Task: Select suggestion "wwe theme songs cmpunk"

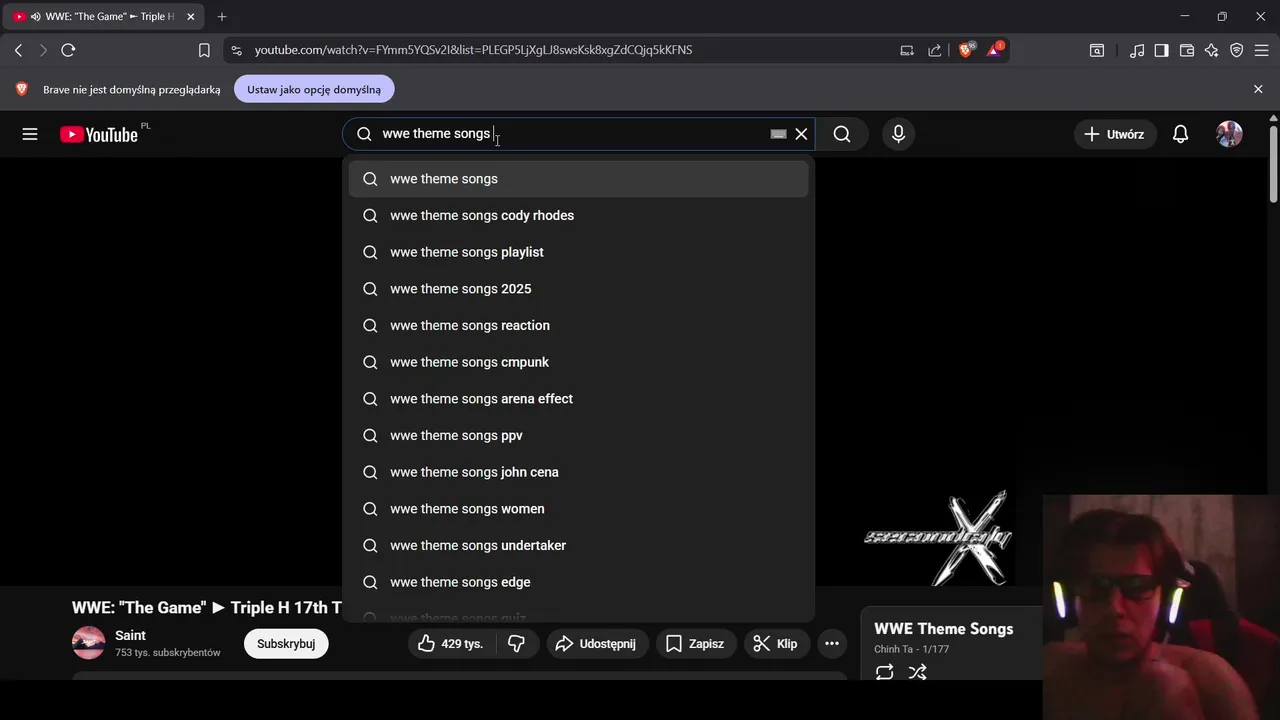Action: tap(578, 362)
